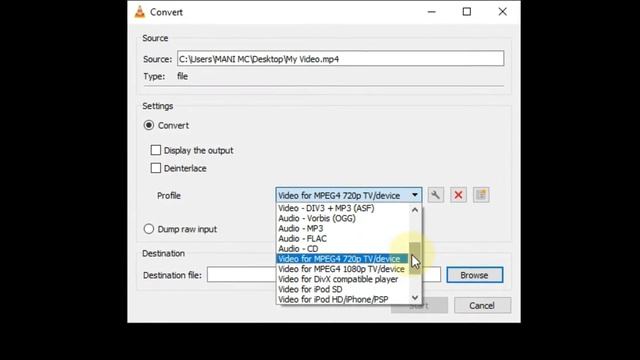Image resolution: width=640 pixels, height=360 pixels.
Task: Choose Video - DIV3 + MP3 (ASF) profile
Action: (343, 208)
